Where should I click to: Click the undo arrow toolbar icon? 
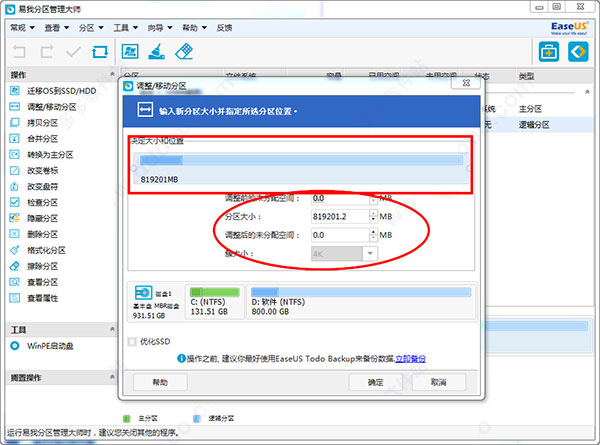19,51
